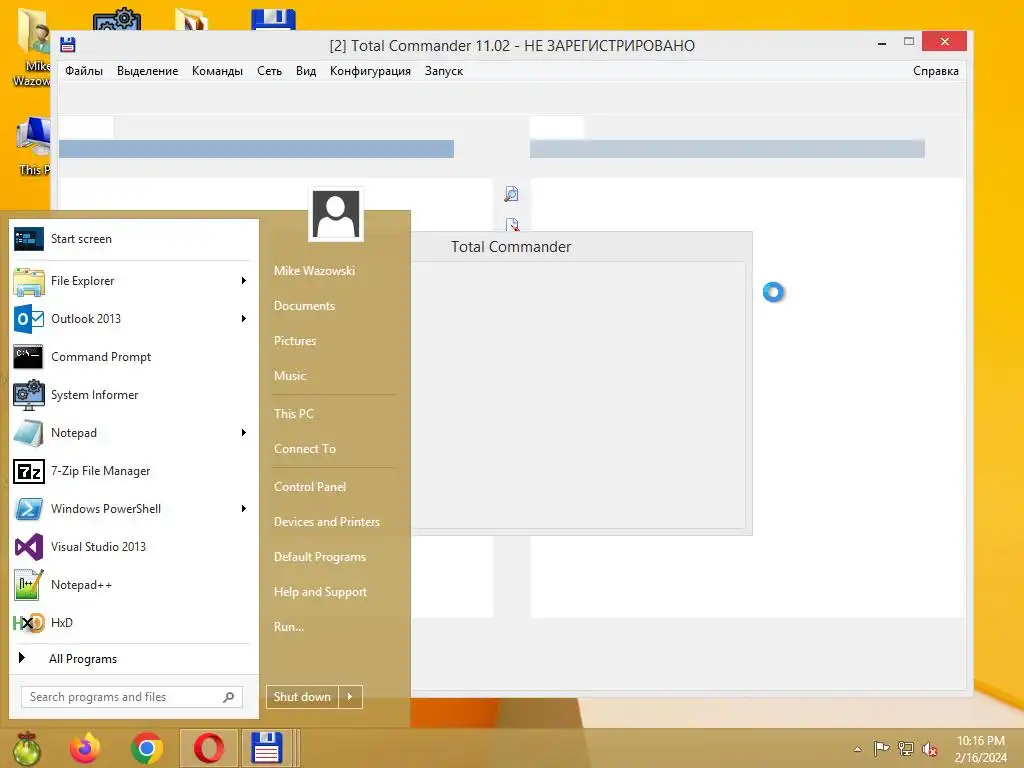
Task: Open Opera from the taskbar
Action: (x=208, y=748)
